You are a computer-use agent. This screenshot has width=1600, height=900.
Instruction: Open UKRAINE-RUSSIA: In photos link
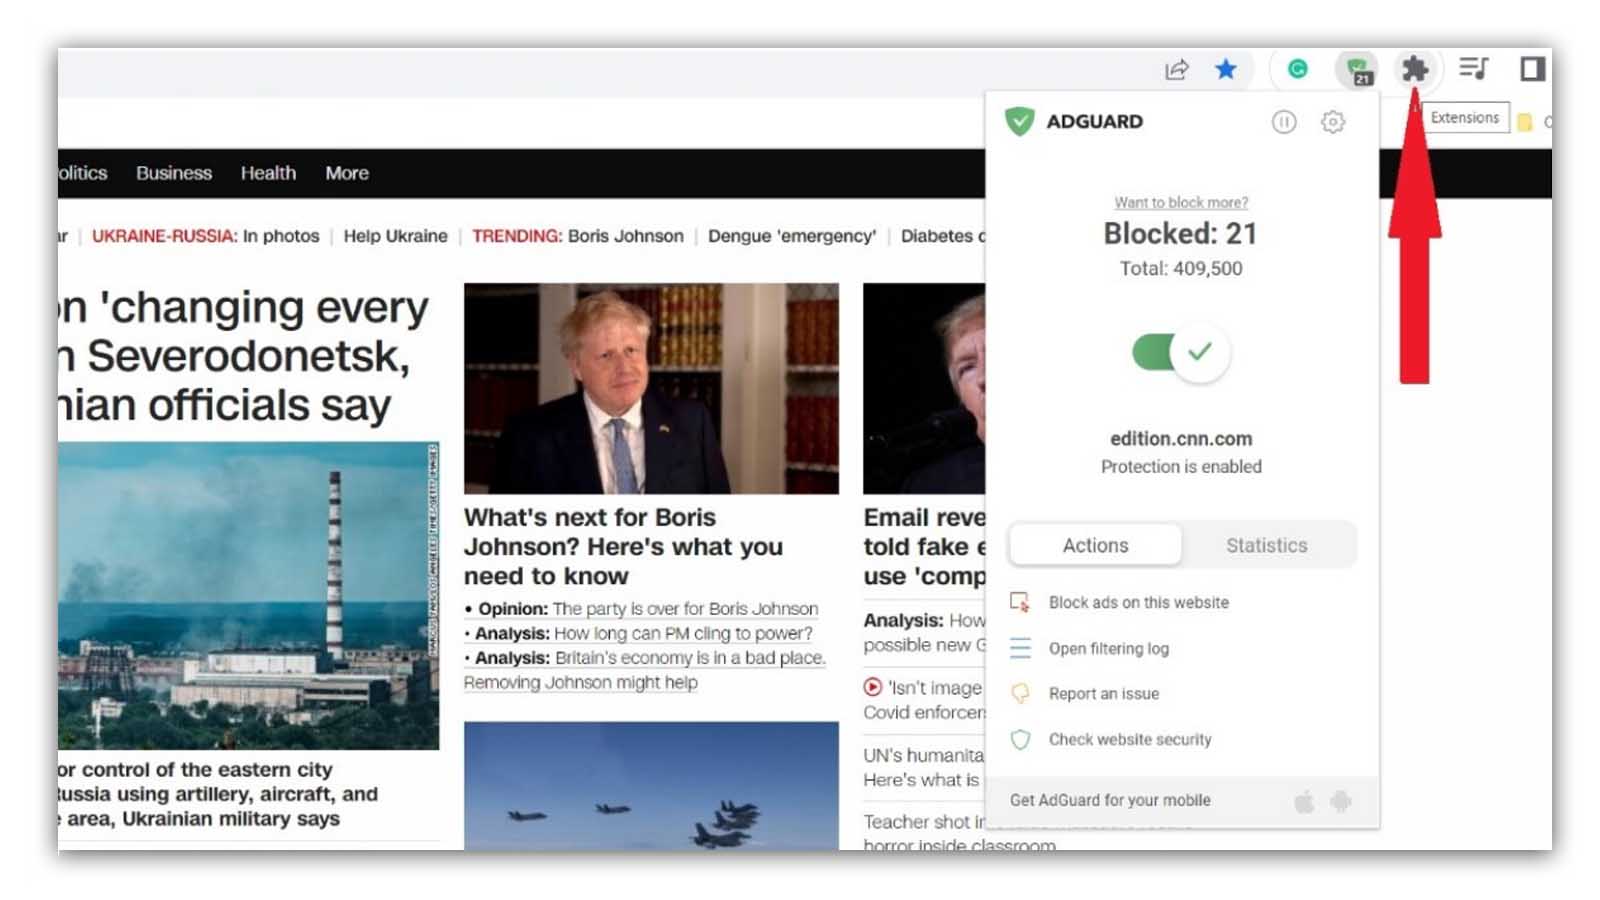click(205, 236)
